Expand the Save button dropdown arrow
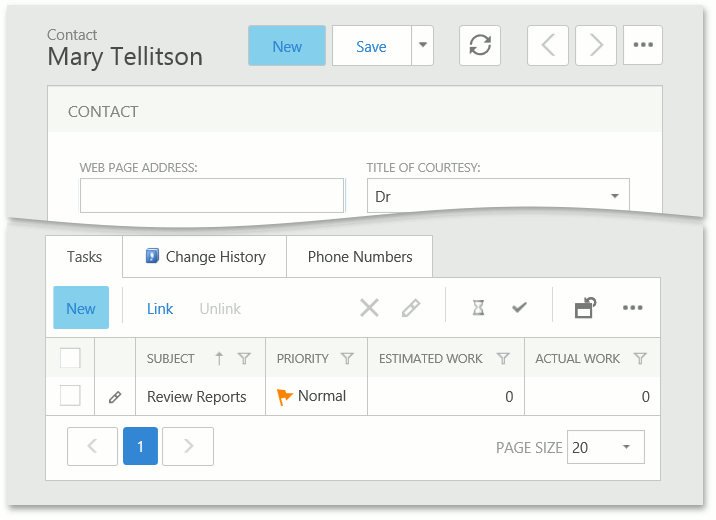The width and height of the screenshot is (716, 520). [422, 46]
